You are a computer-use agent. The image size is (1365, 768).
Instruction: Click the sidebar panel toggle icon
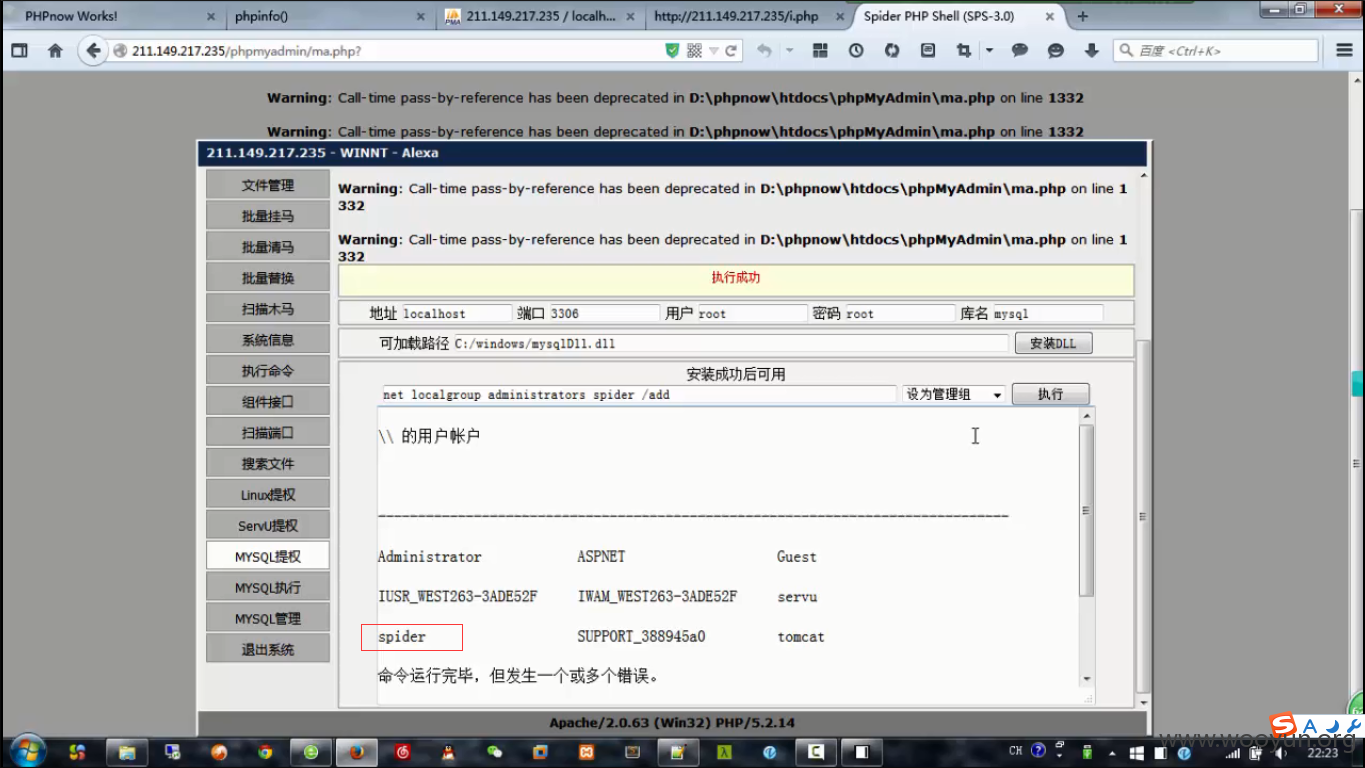[x=19, y=50]
